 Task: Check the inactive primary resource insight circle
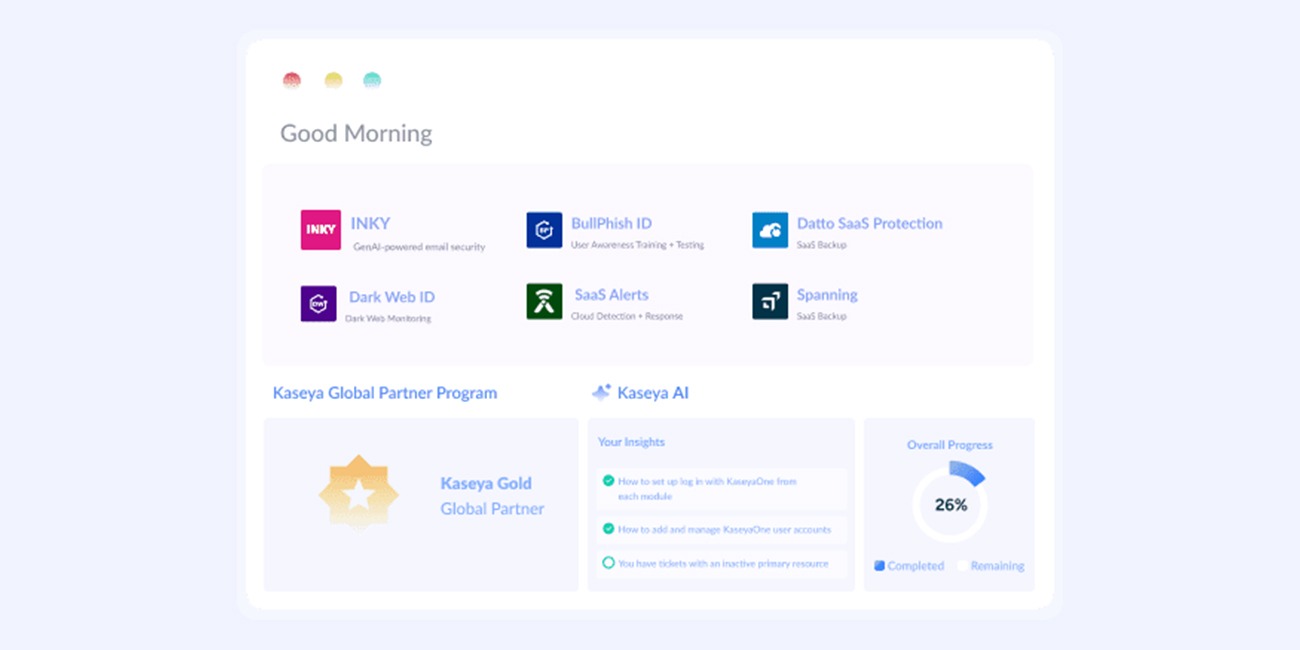click(x=608, y=563)
